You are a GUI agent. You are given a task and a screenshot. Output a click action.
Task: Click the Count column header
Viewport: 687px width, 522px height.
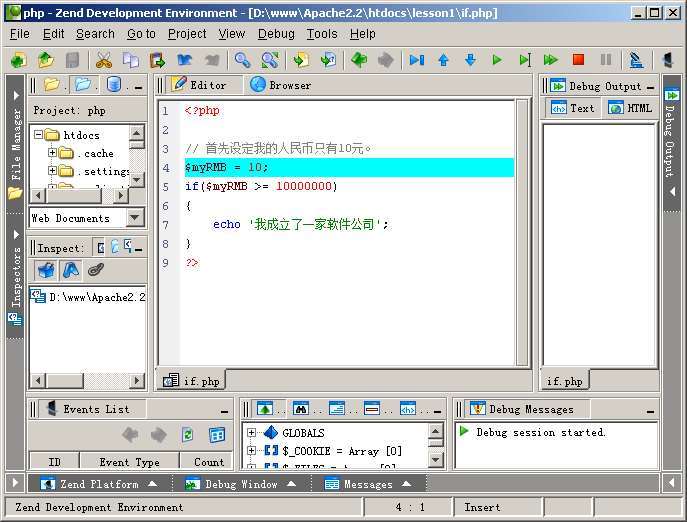click(209, 462)
